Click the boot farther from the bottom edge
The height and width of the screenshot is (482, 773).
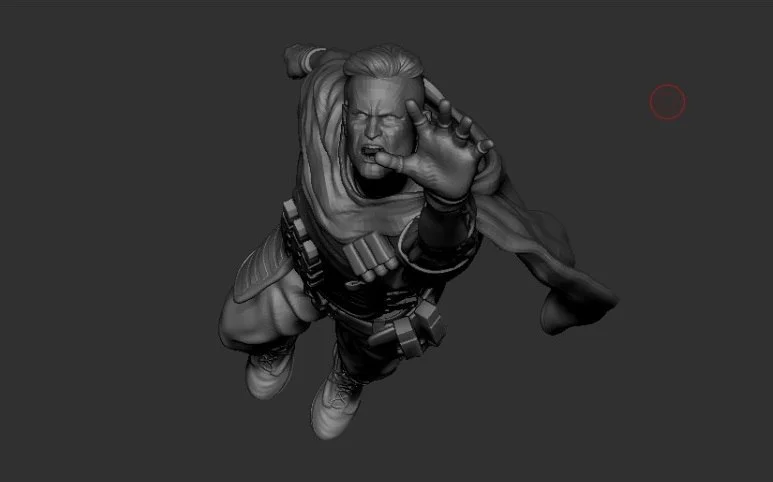pos(269,368)
